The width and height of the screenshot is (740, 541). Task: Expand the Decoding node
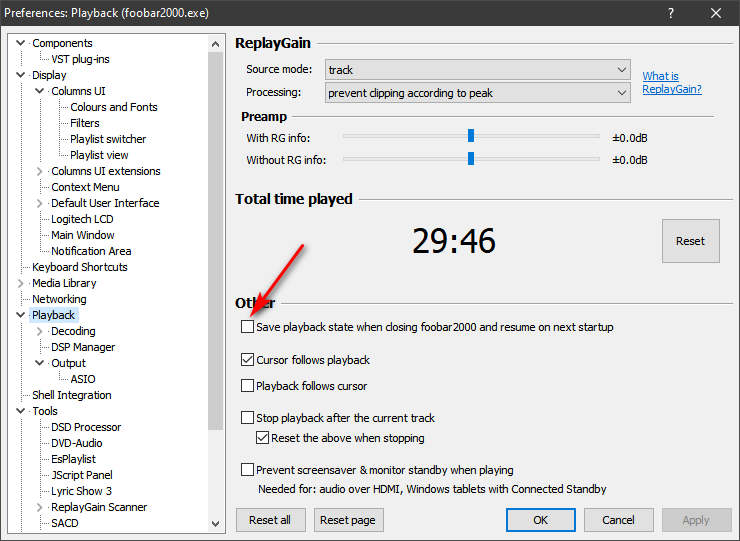click(x=40, y=331)
